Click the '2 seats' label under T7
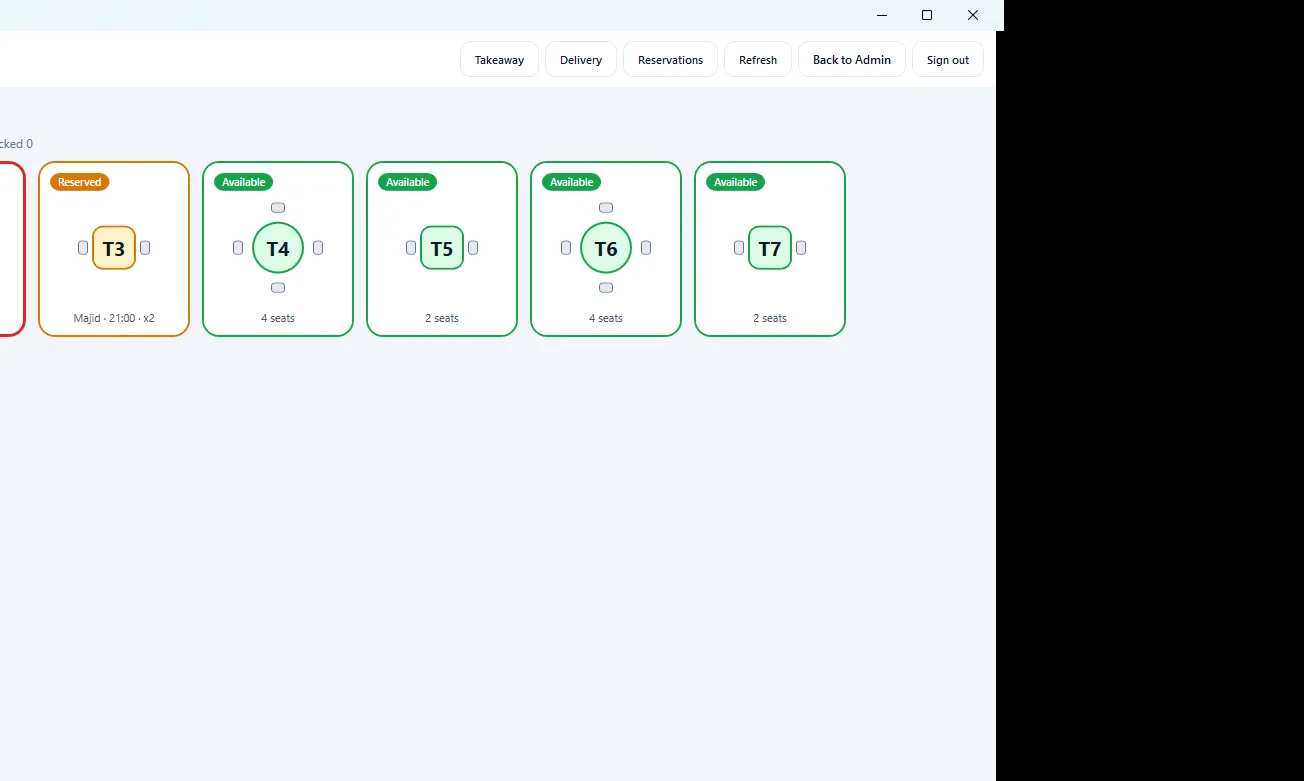This screenshot has width=1304, height=781. coord(770,318)
